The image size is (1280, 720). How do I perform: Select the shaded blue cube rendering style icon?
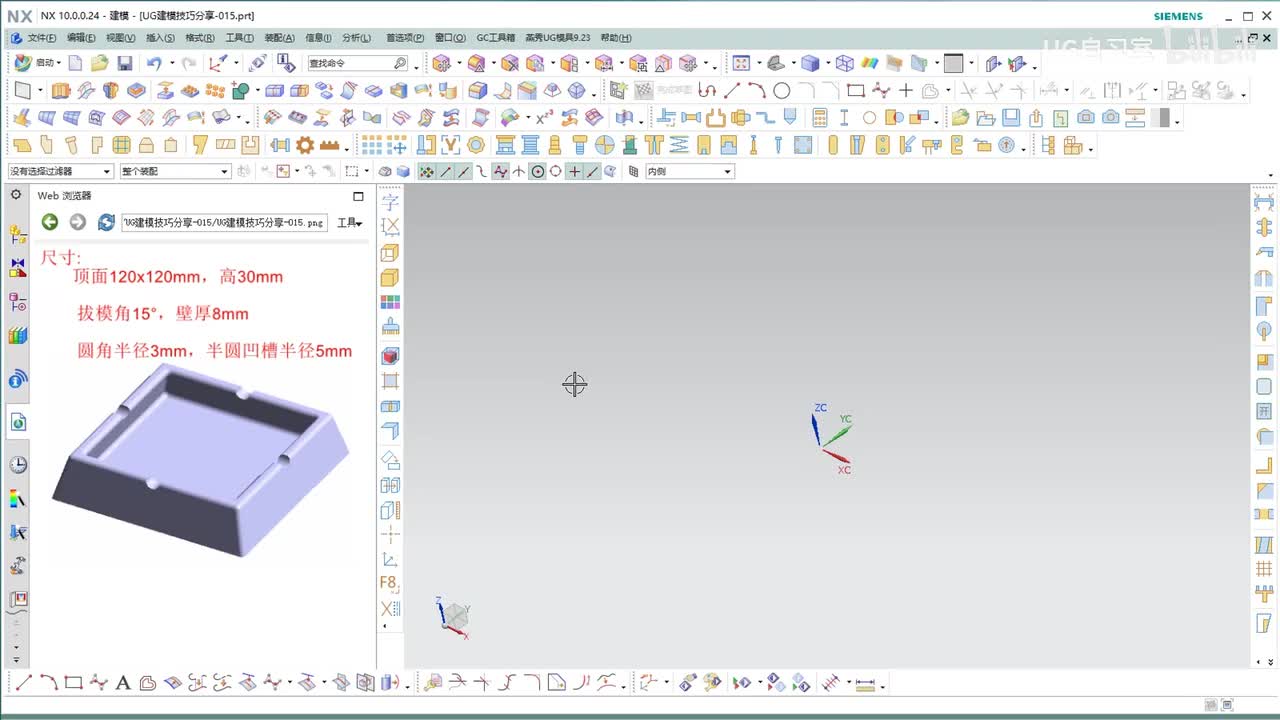[x=810, y=63]
